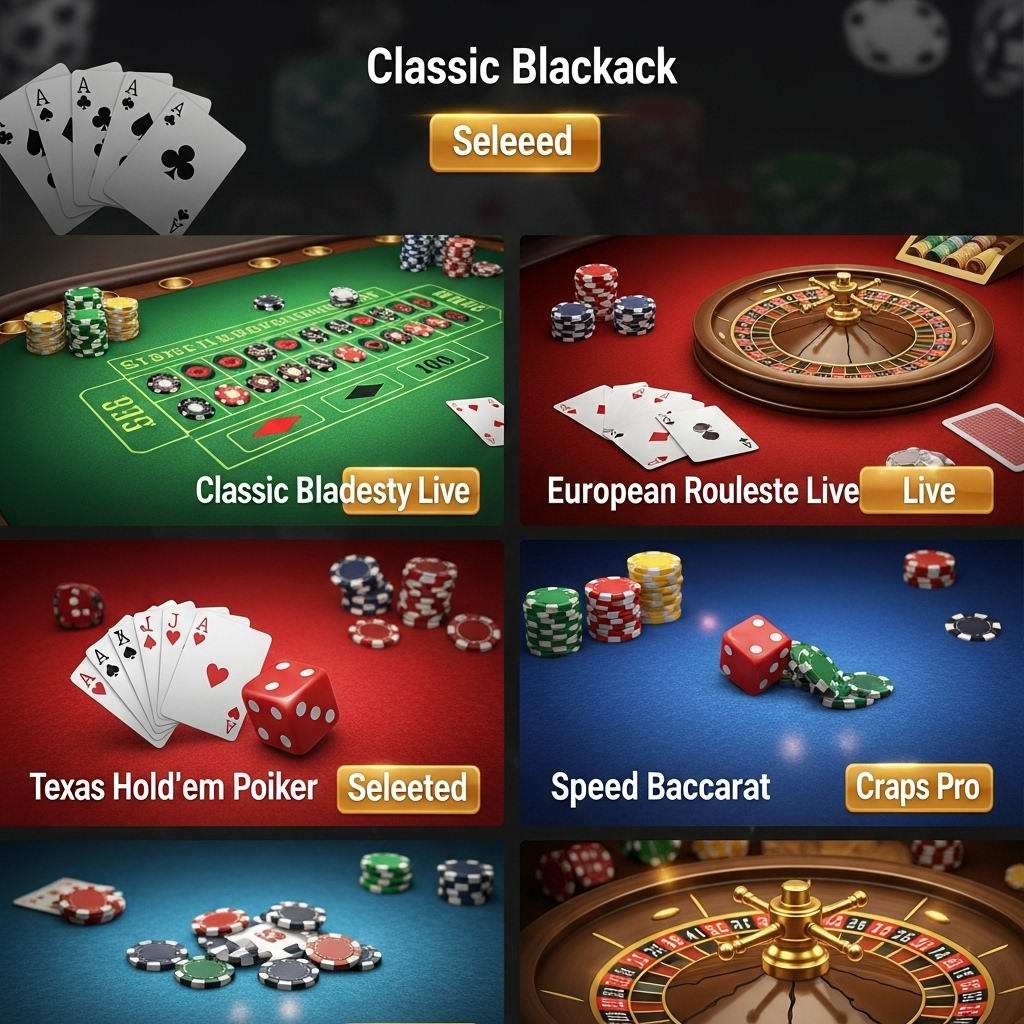Click the roulette wheel image on red table

(x=843, y=337)
